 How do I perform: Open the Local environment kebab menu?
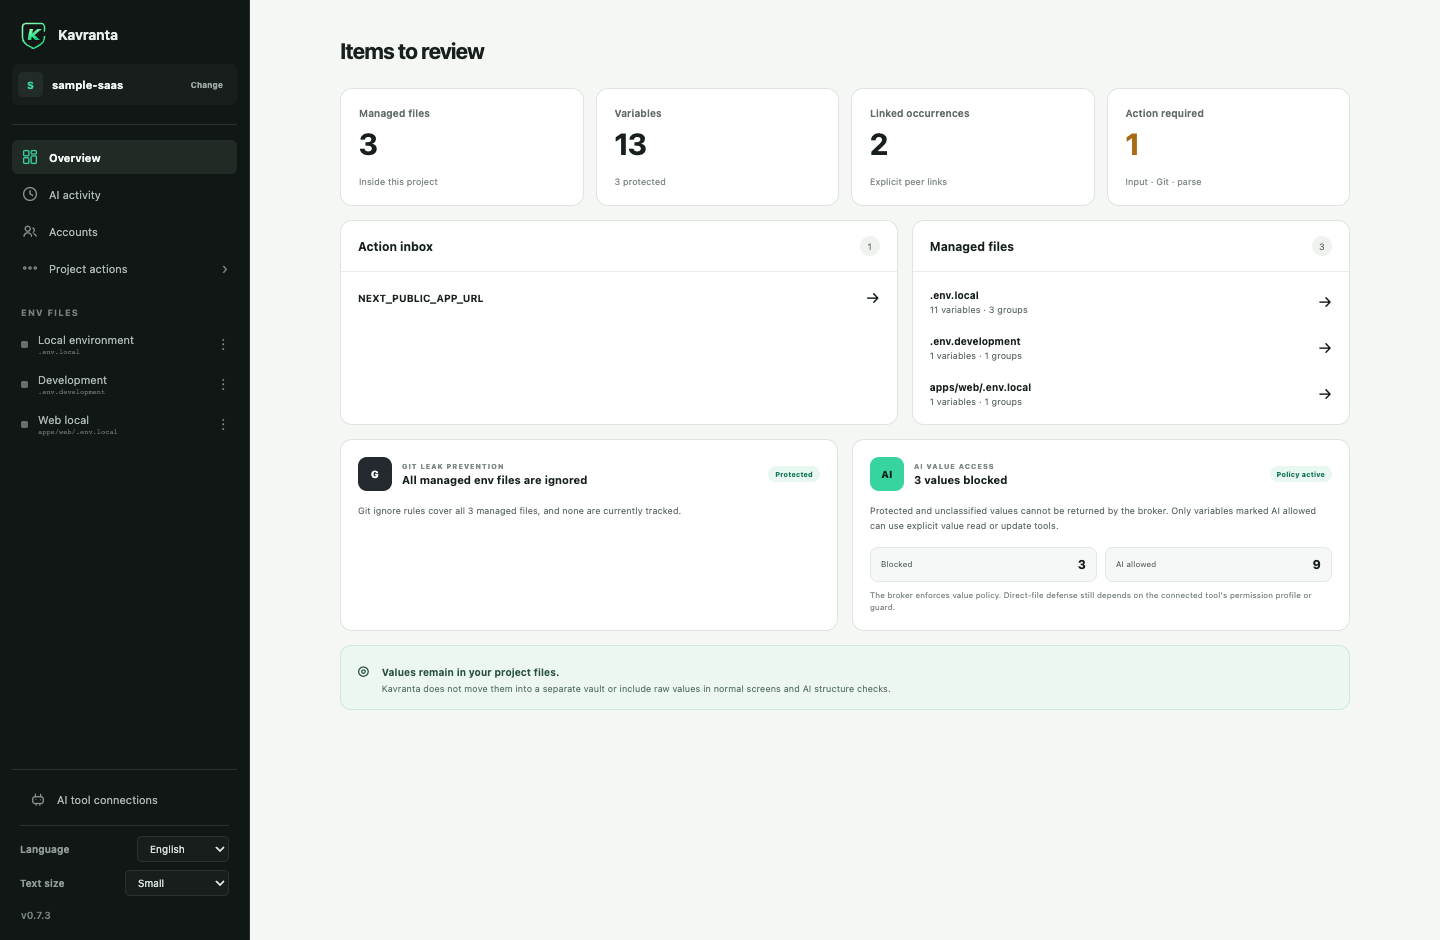(x=223, y=344)
